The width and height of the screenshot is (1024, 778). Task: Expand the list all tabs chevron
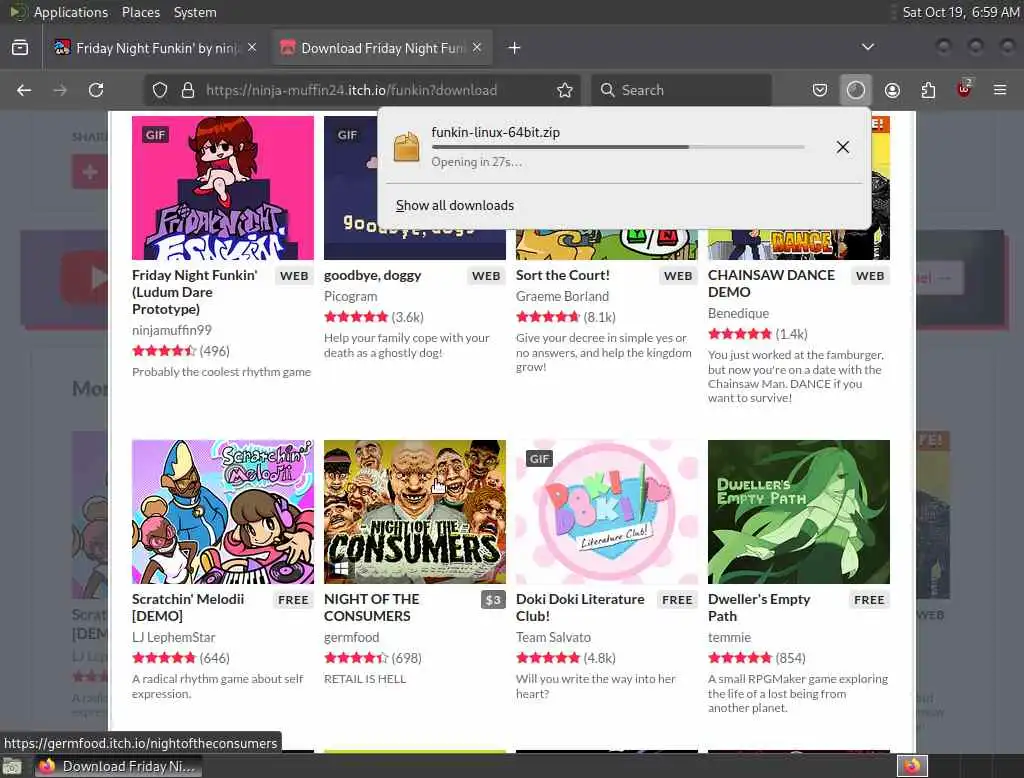coord(867,47)
